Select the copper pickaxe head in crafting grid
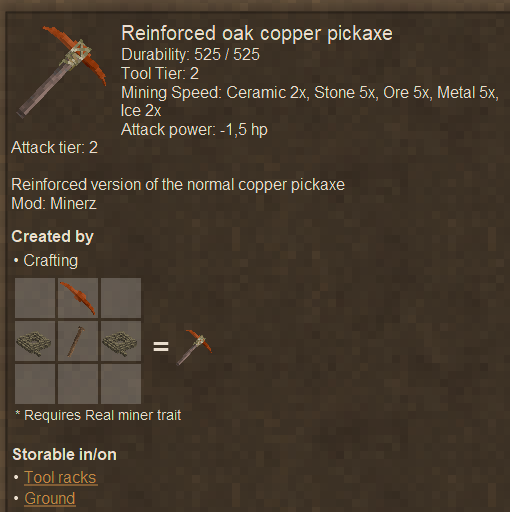Image resolution: width=510 pixels, height=512 pixels. (x=78, y=298)
